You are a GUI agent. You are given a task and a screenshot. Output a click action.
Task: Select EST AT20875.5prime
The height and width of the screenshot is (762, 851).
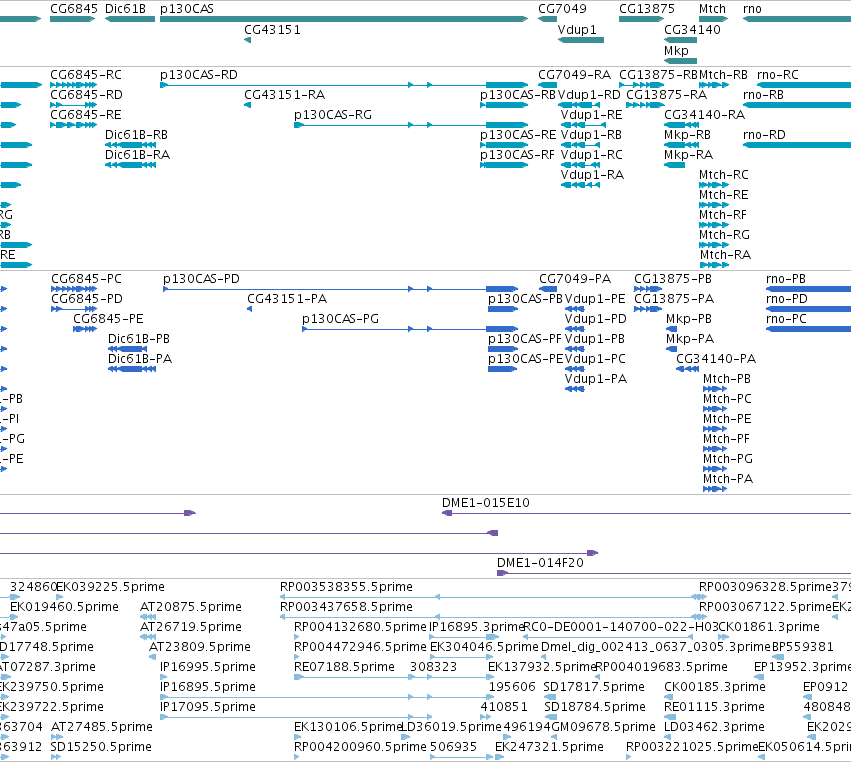click(191, 607)
